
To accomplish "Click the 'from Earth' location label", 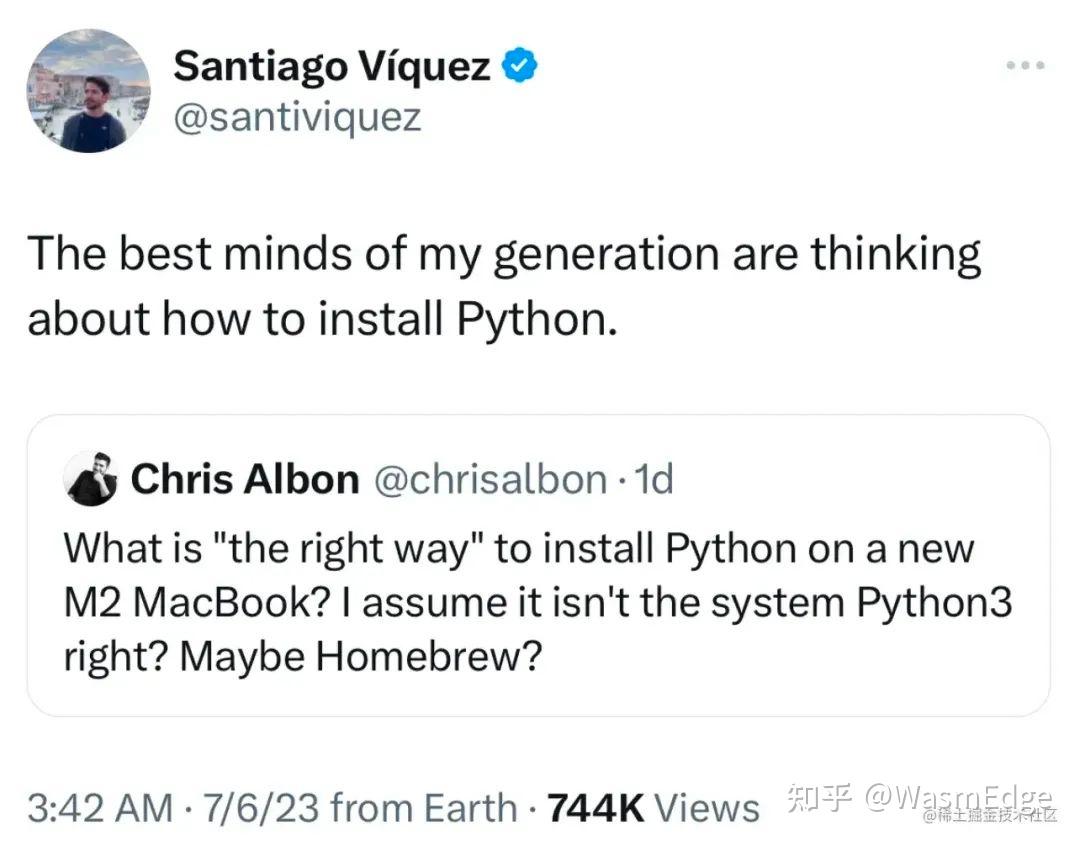I will pos(424,808).
